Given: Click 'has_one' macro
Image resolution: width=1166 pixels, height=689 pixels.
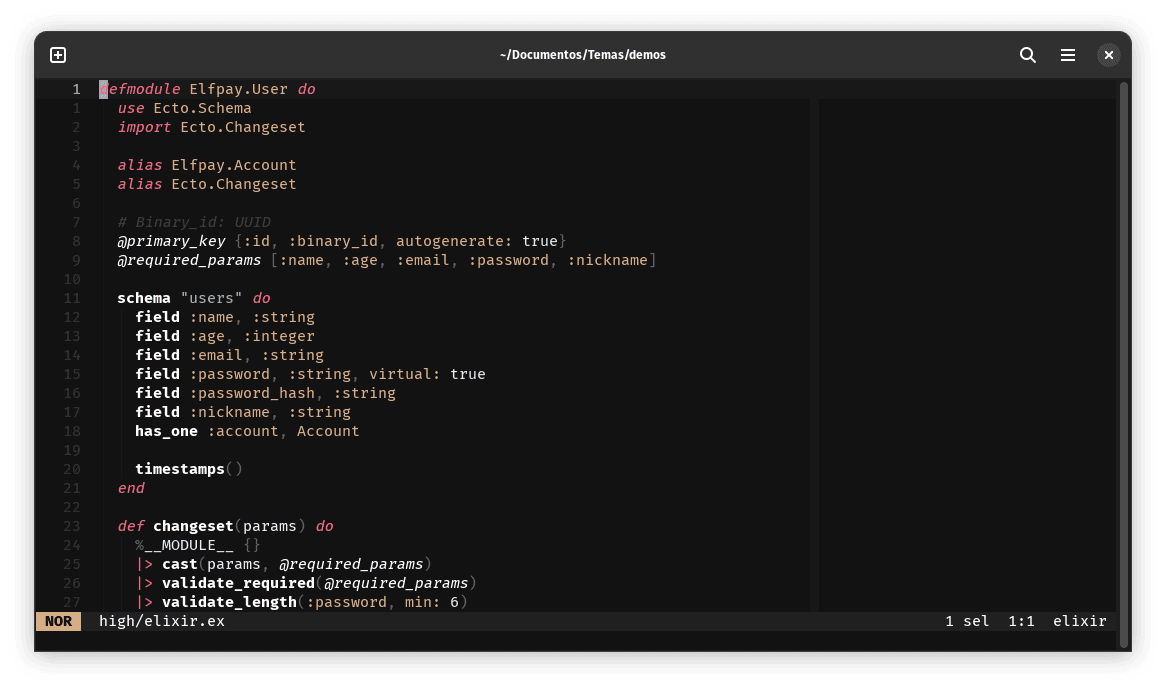Looking at the screenshot, I should [166, 431].
